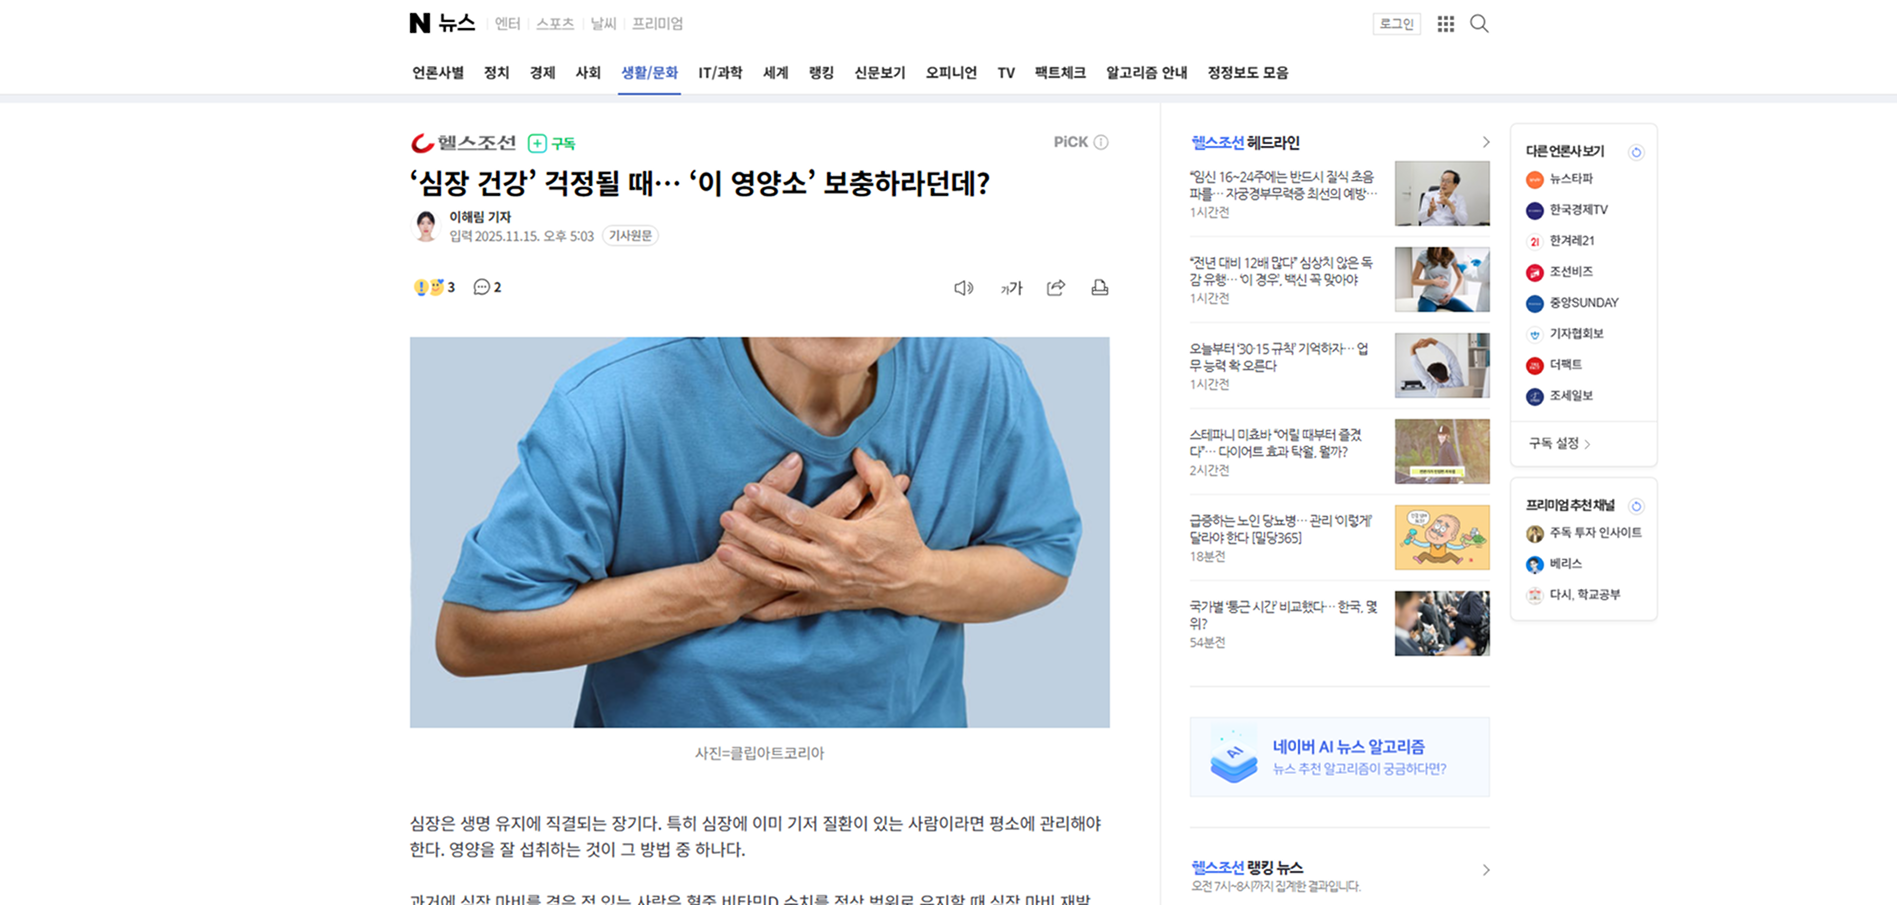The width and height of the screenshot is (1897, 905).
Task: Toggle 구독 subscribe for 헬스조선
Action: coord(551,143)
